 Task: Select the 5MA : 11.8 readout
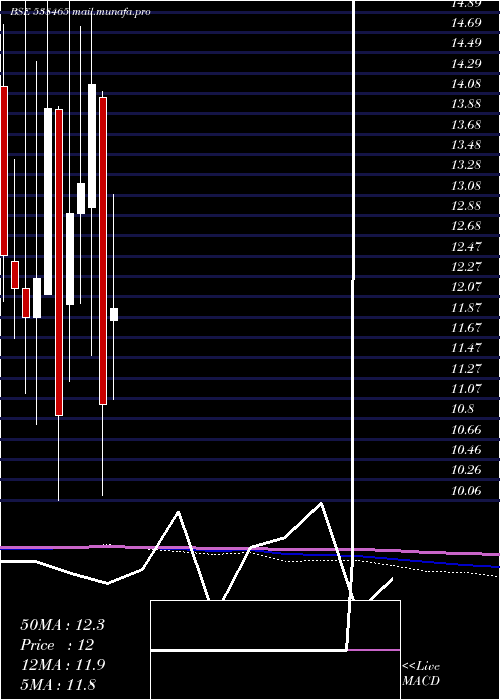click(58, 684)
